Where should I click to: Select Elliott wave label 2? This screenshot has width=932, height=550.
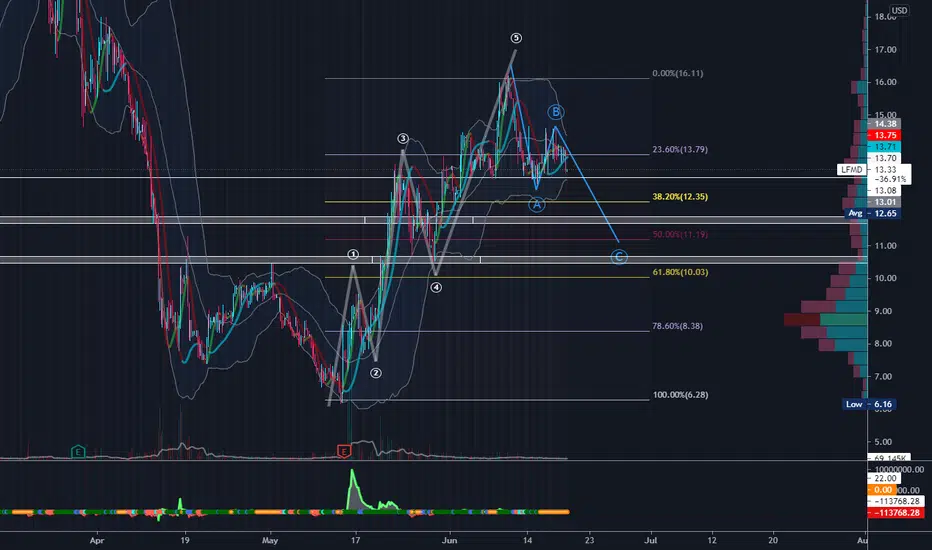pyautogui.click(x=376, y=373)
